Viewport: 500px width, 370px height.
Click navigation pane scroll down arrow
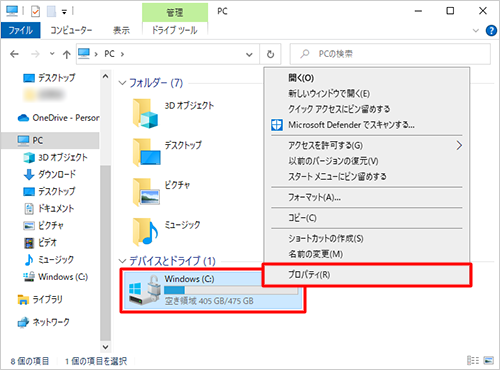click(x=106, y=347)
